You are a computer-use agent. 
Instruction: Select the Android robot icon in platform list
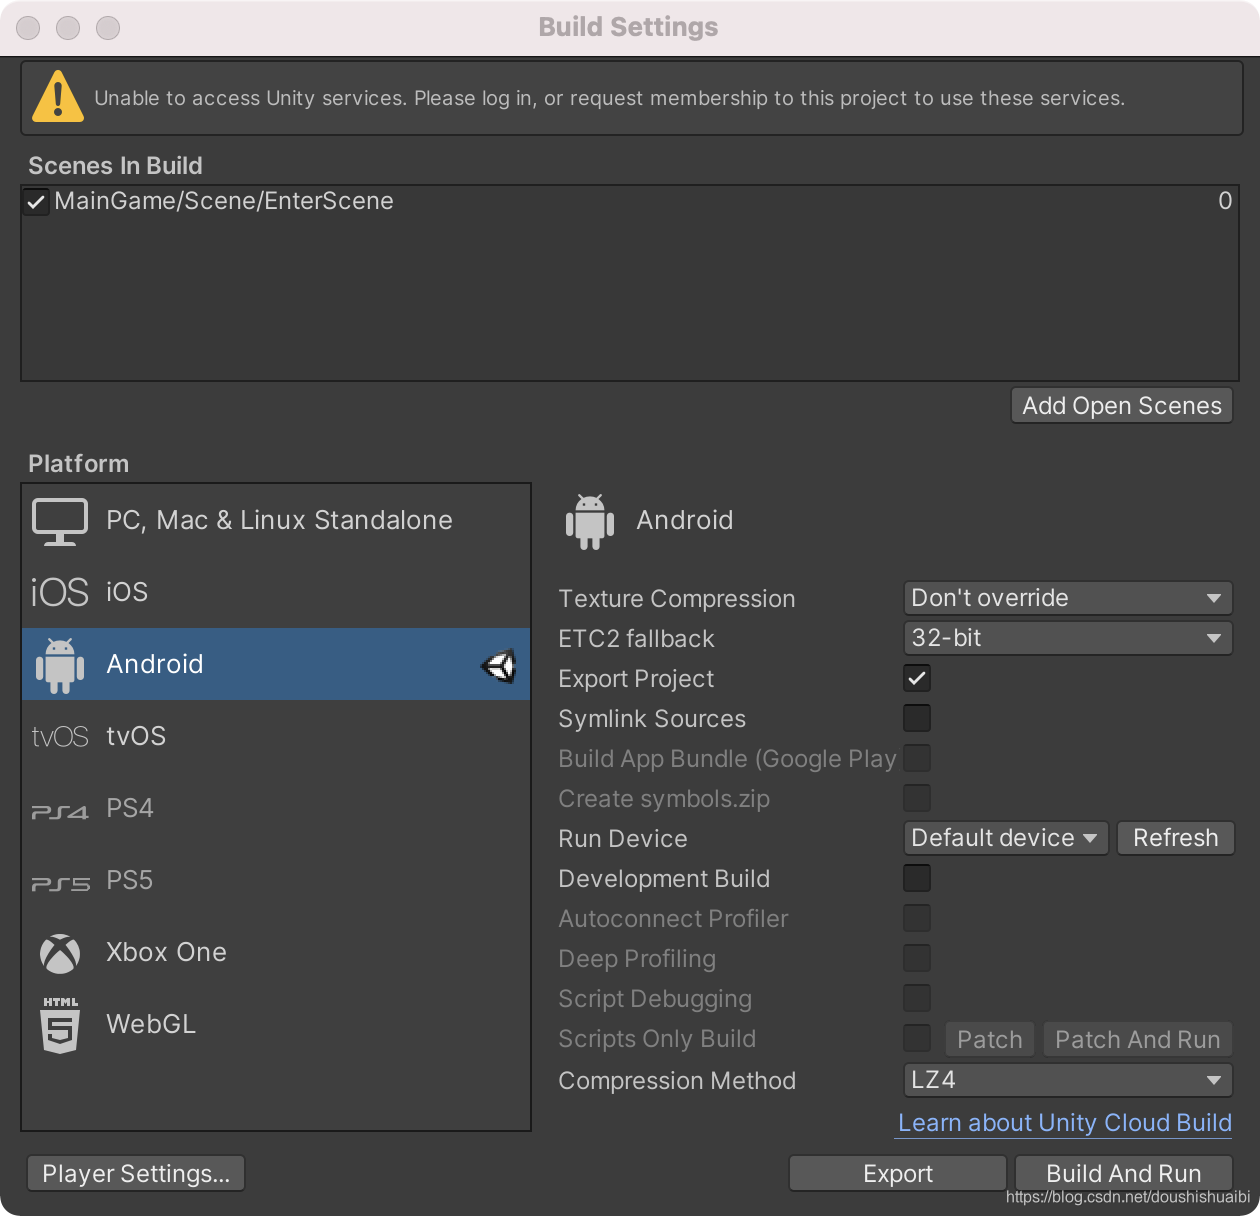(x=60, y=664)
